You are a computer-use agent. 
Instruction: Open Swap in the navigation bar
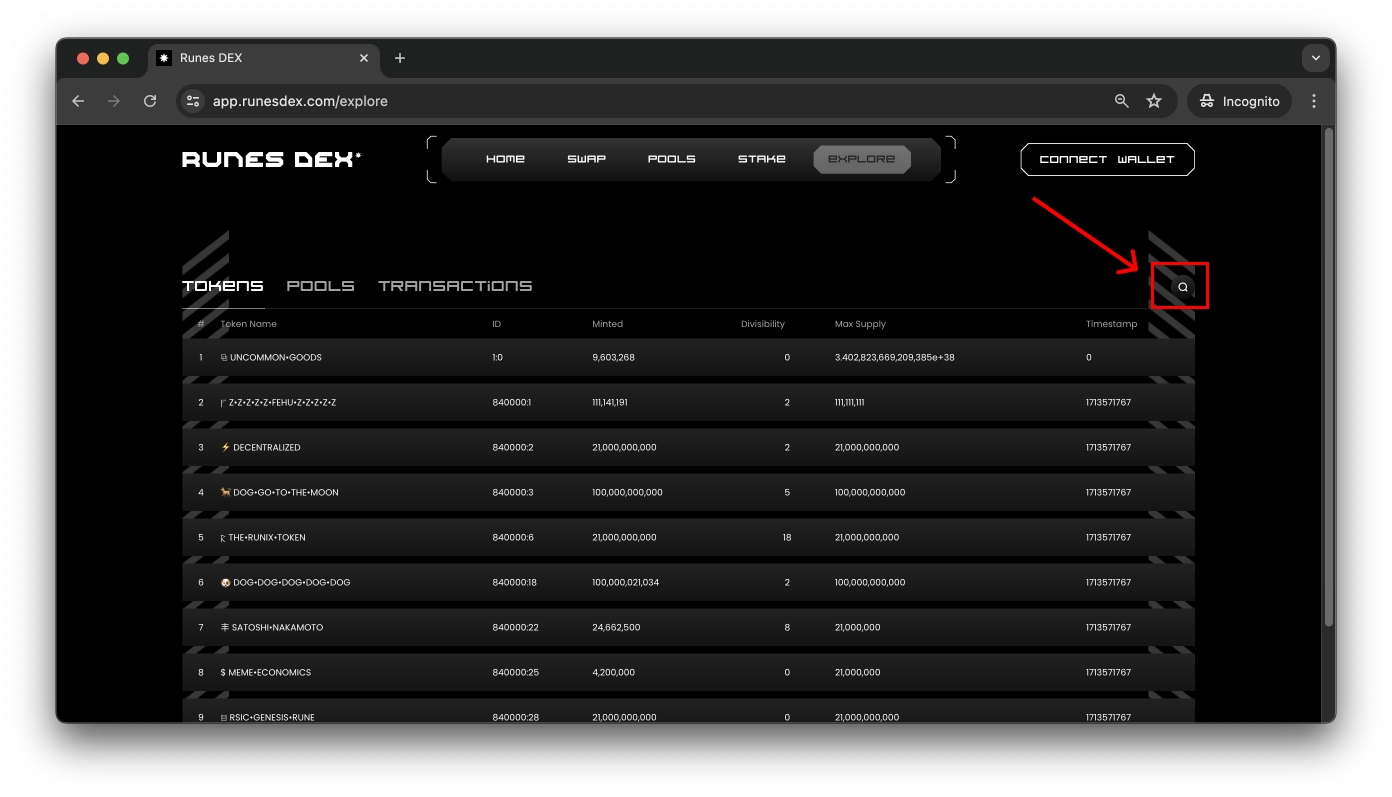[586, 159]
